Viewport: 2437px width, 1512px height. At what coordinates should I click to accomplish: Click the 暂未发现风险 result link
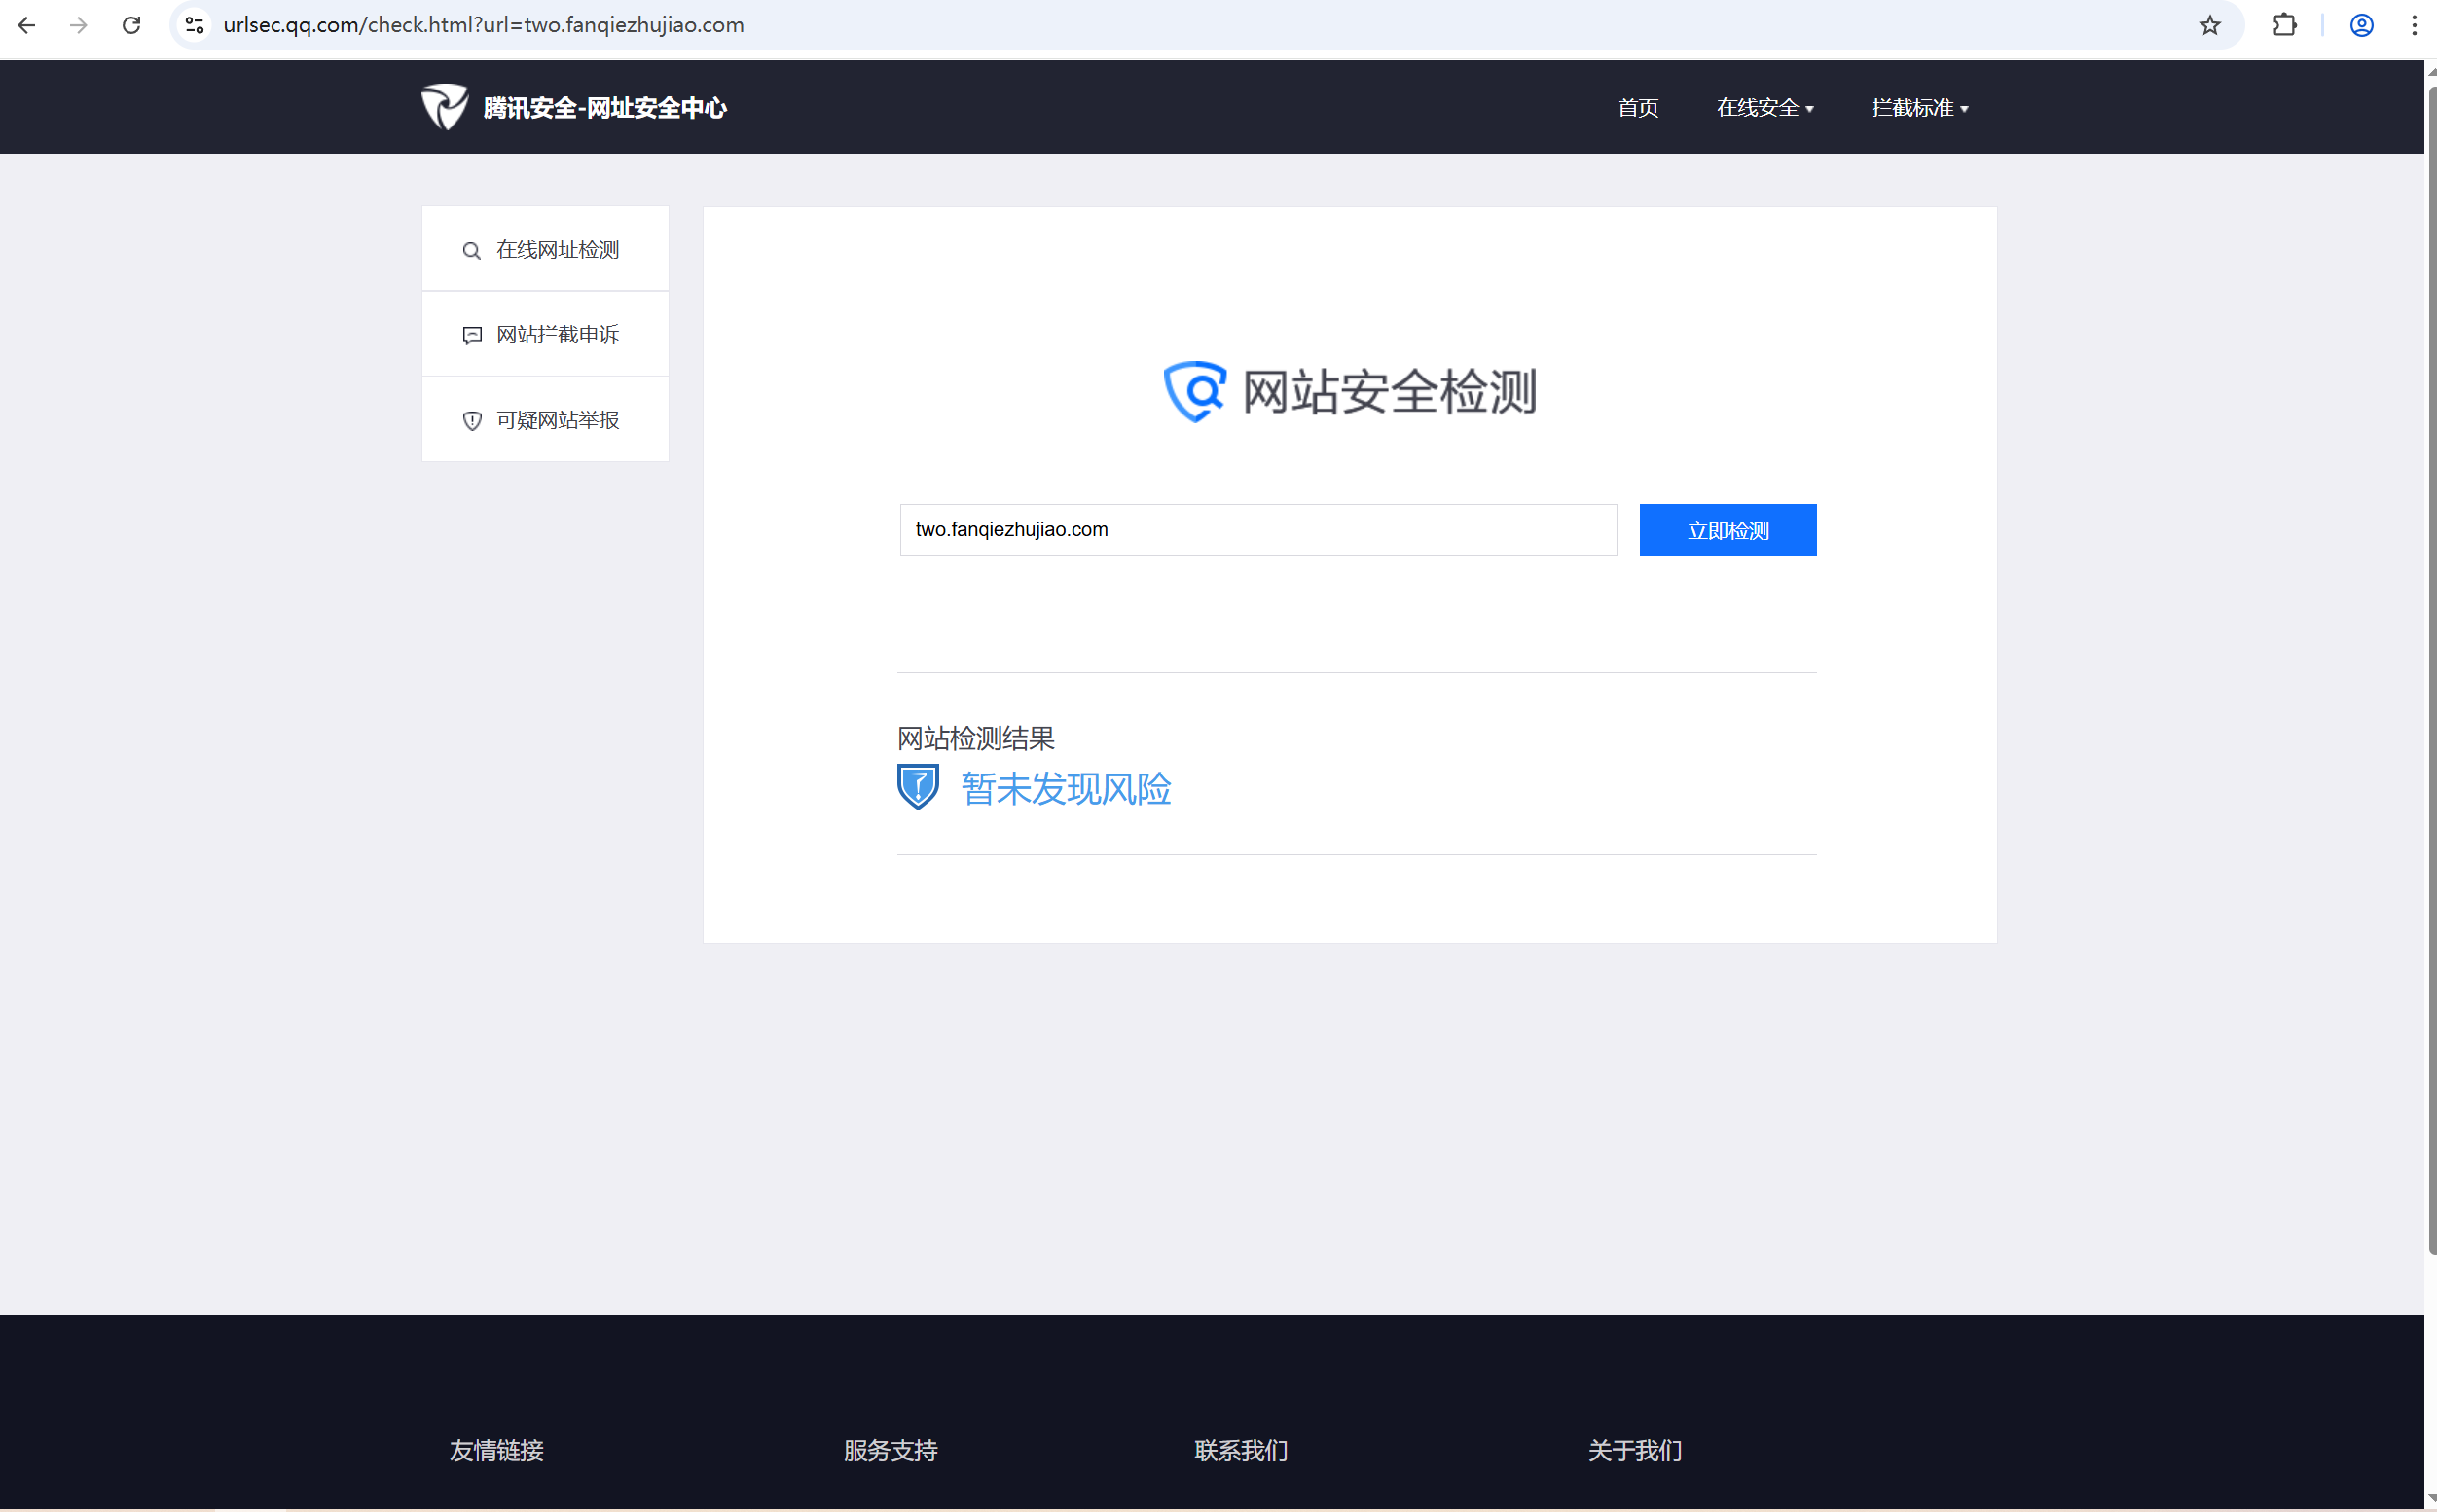click(1065, 789)
